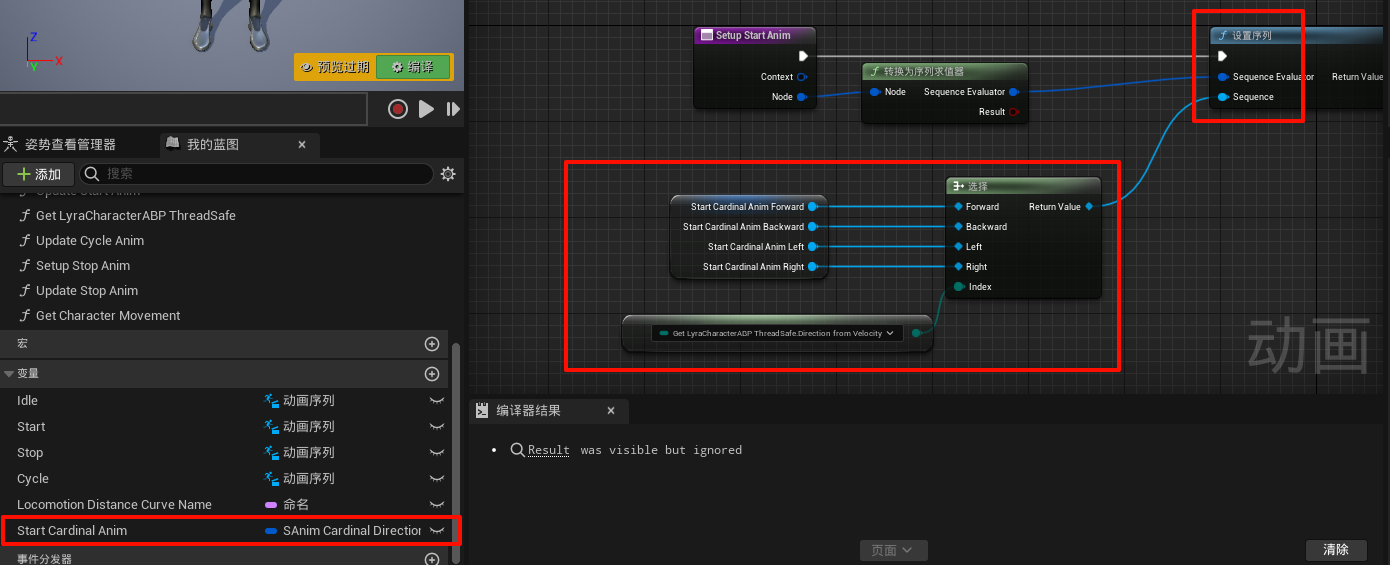Click the step forward playback icon

tap(453, 109)
